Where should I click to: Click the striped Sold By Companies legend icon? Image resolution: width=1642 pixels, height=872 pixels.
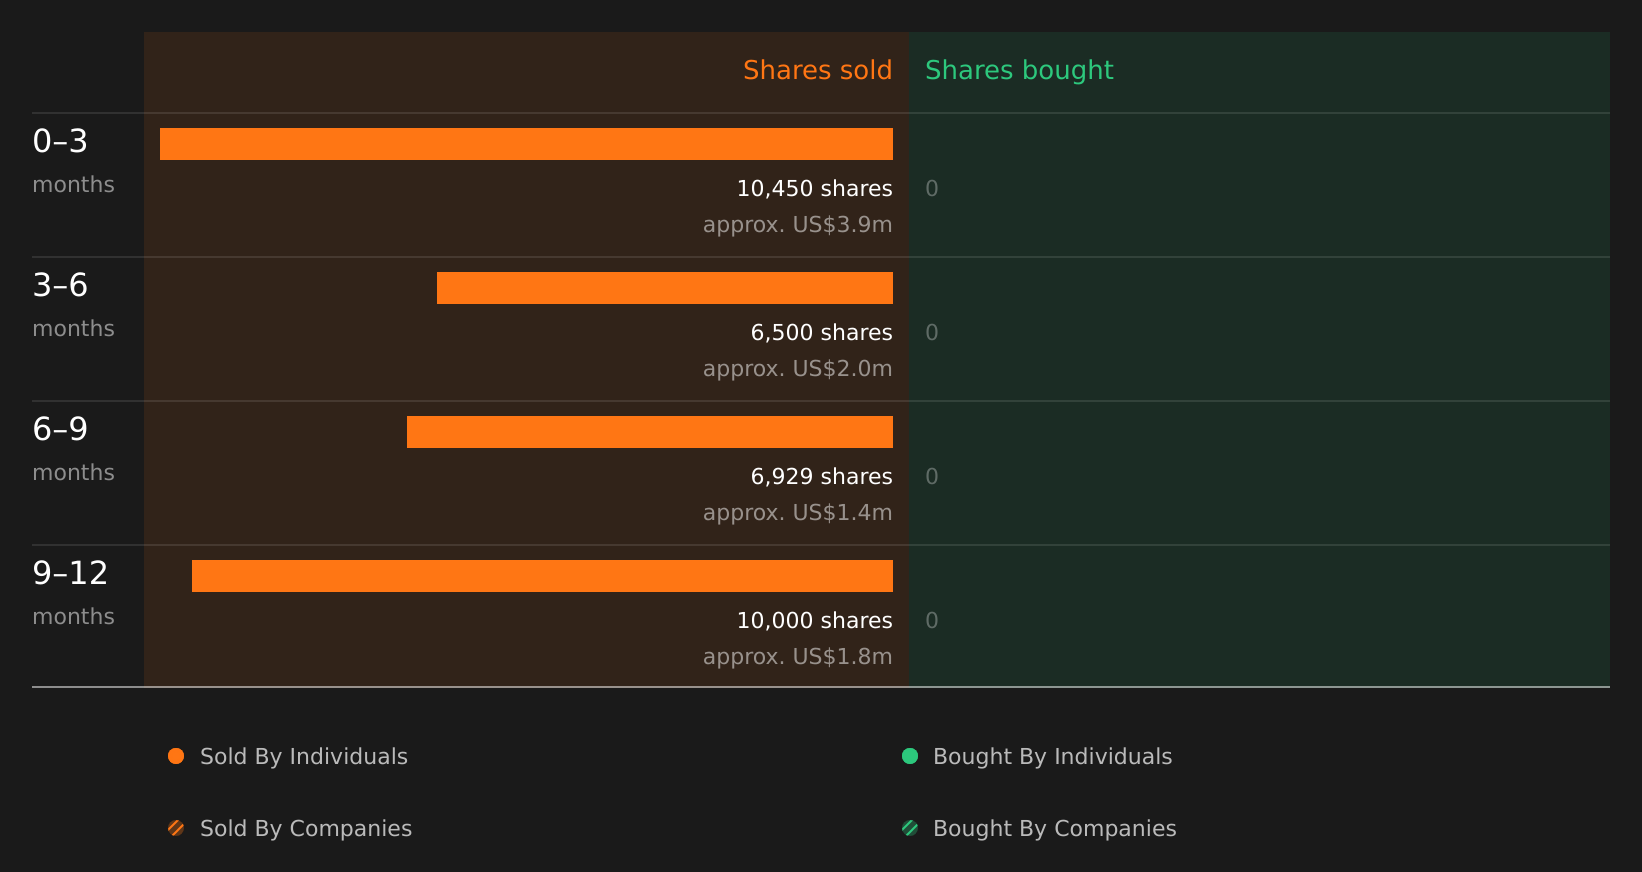(x=176, y=828)
